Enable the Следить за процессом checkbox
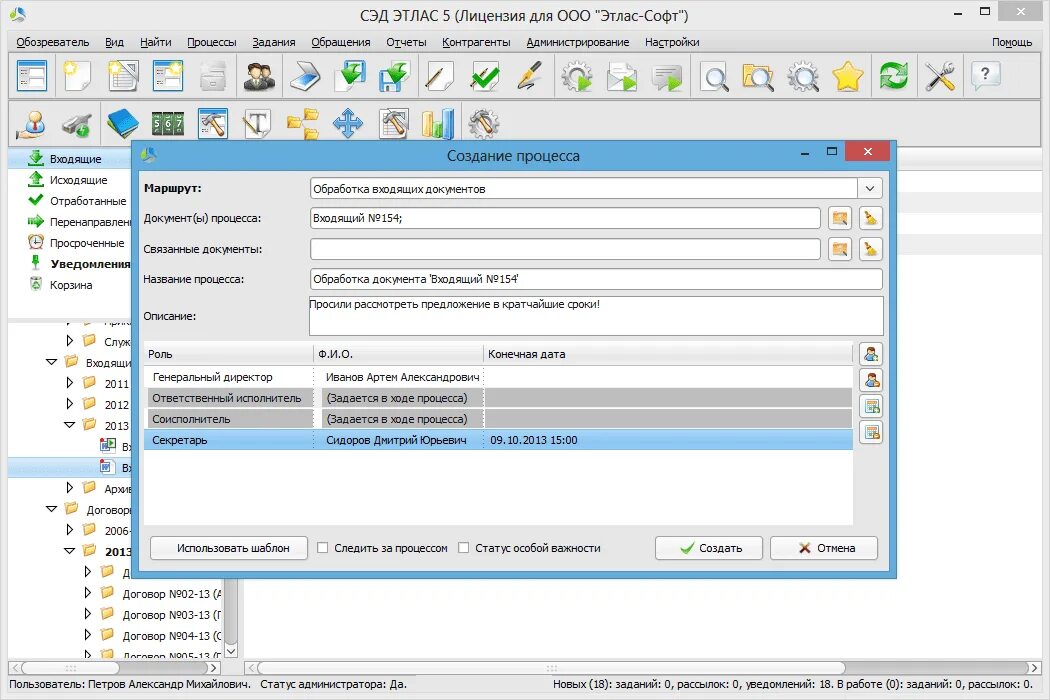The width and height of the screenshot is (1050, 700). [323, 548]
